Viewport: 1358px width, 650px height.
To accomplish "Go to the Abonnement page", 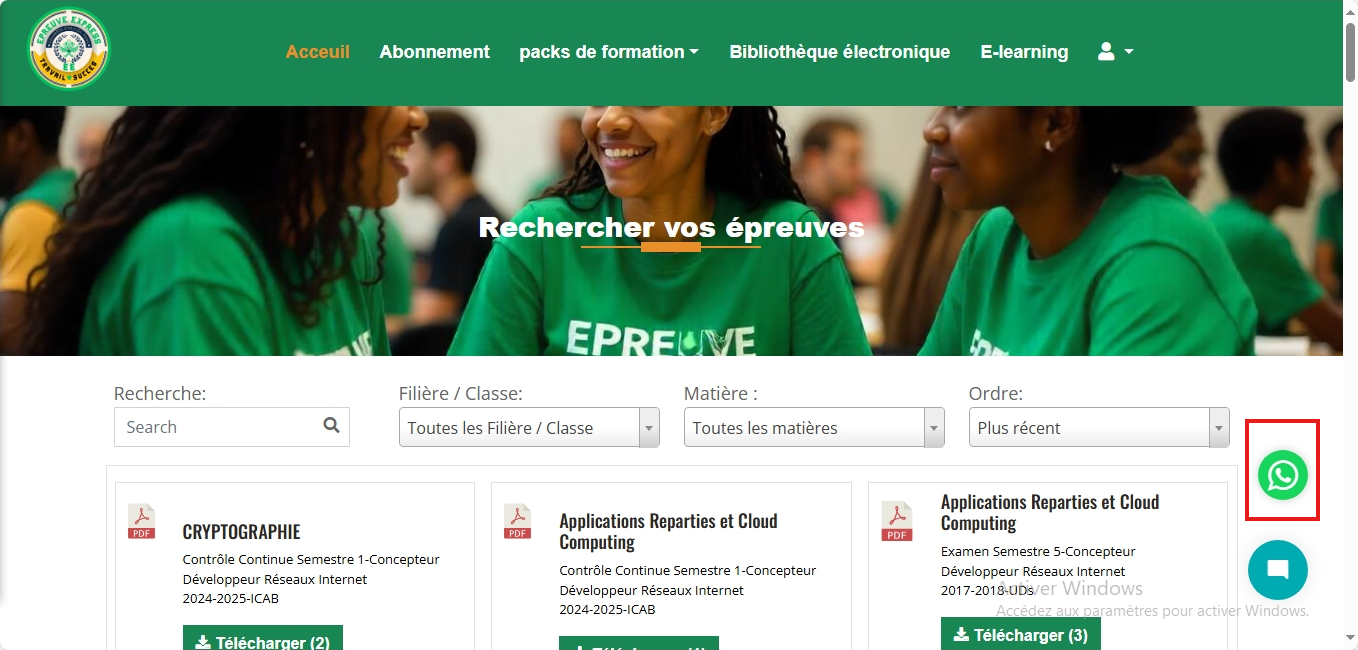I will 435,52.
